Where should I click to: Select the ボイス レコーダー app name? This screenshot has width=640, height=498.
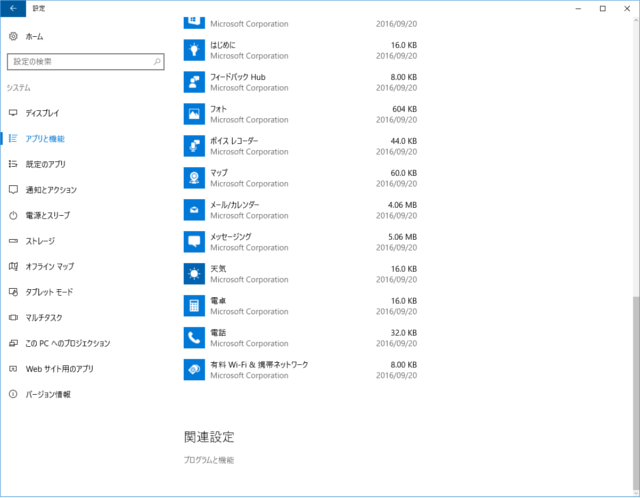[x=234, y=141]
